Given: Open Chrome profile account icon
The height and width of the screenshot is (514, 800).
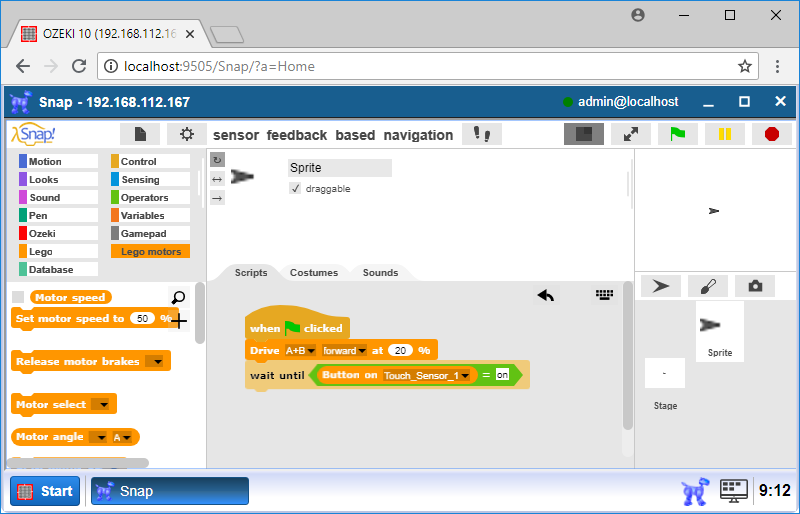Looking at the screenshot, I should [x=638, y=15].
